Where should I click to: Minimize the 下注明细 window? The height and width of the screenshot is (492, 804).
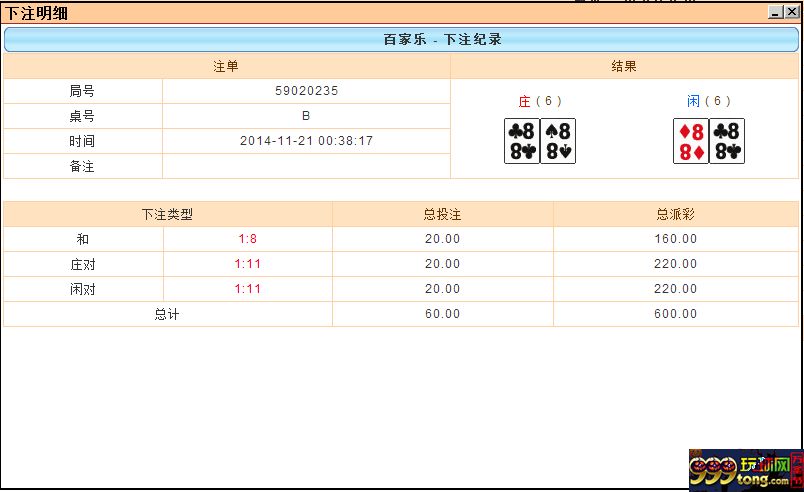point(776,12)
